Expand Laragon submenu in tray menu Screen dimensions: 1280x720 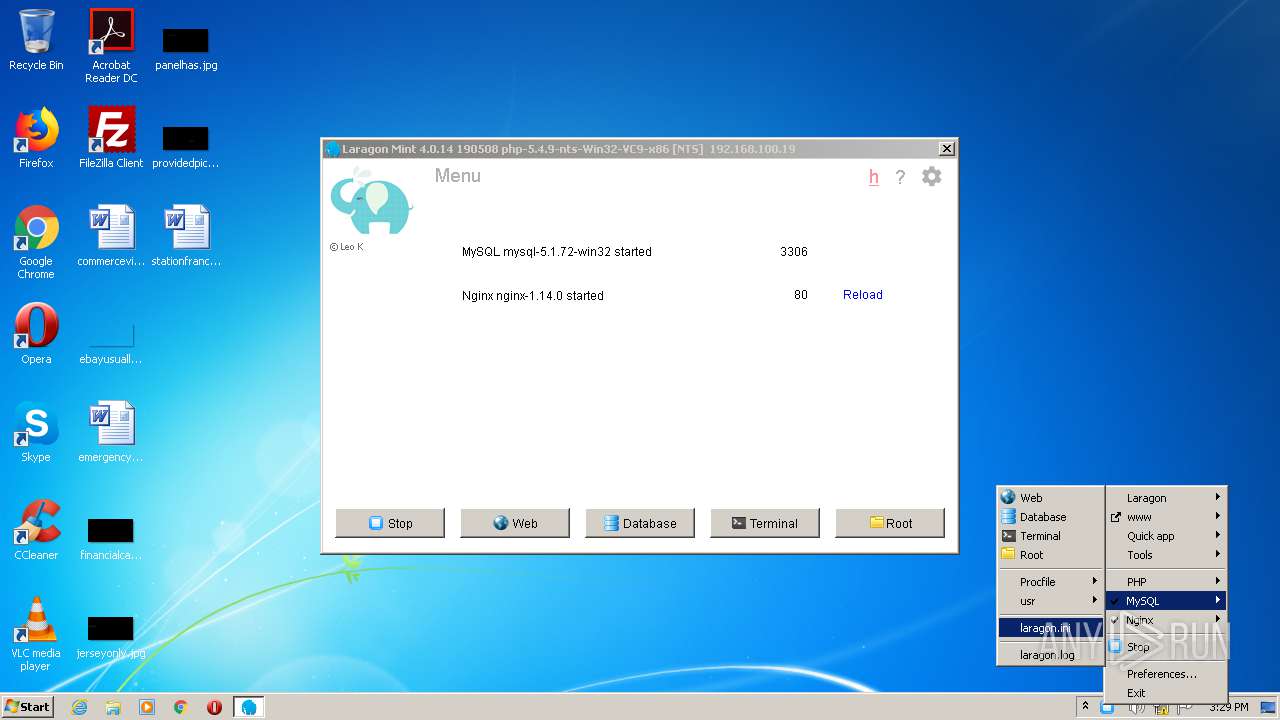pos(1166,498)
